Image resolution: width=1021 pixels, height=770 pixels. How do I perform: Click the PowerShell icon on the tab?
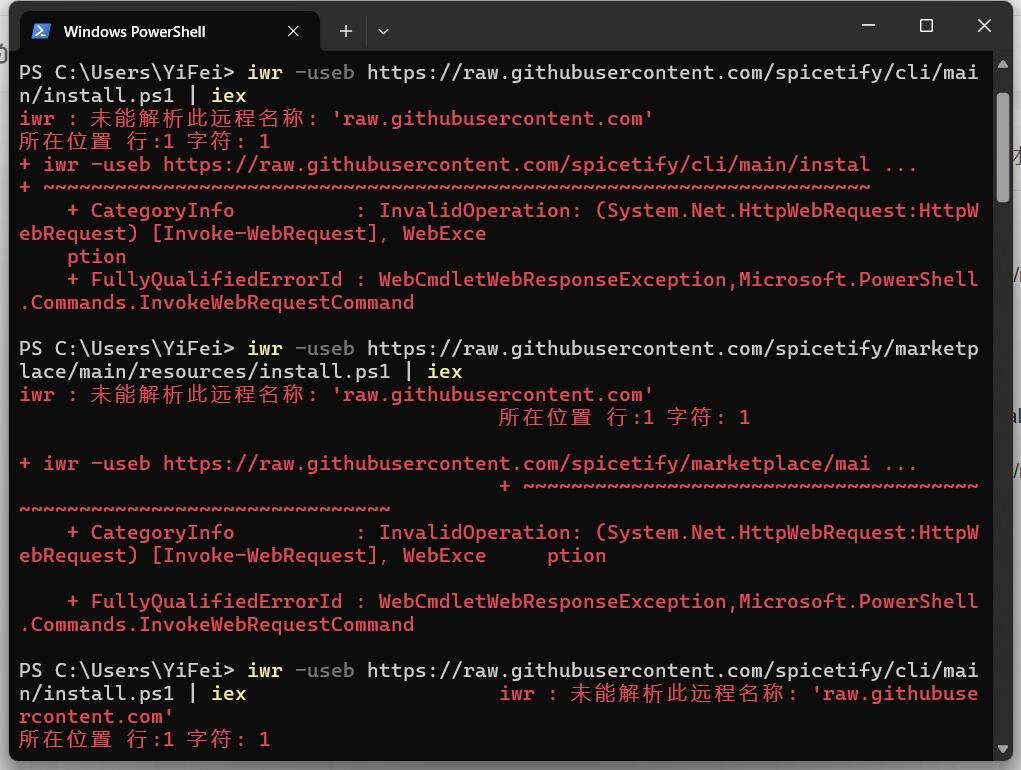[x=41, y=31]
